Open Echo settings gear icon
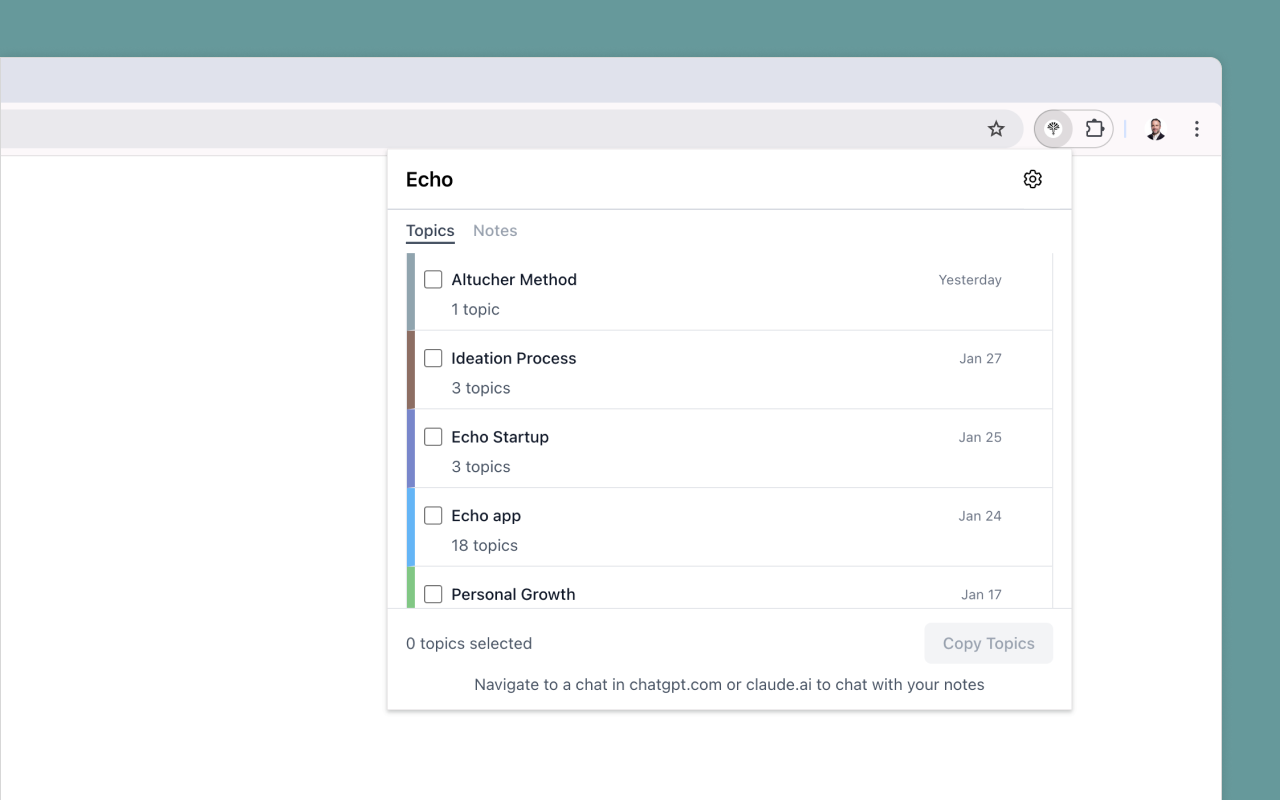The width and height of the screenshot is (1280, 800). click(x=1033, y=179)
